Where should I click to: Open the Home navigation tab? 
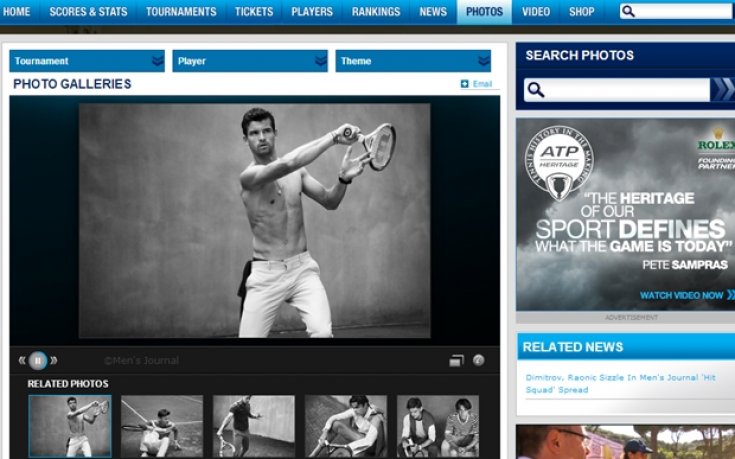point(16,12)
